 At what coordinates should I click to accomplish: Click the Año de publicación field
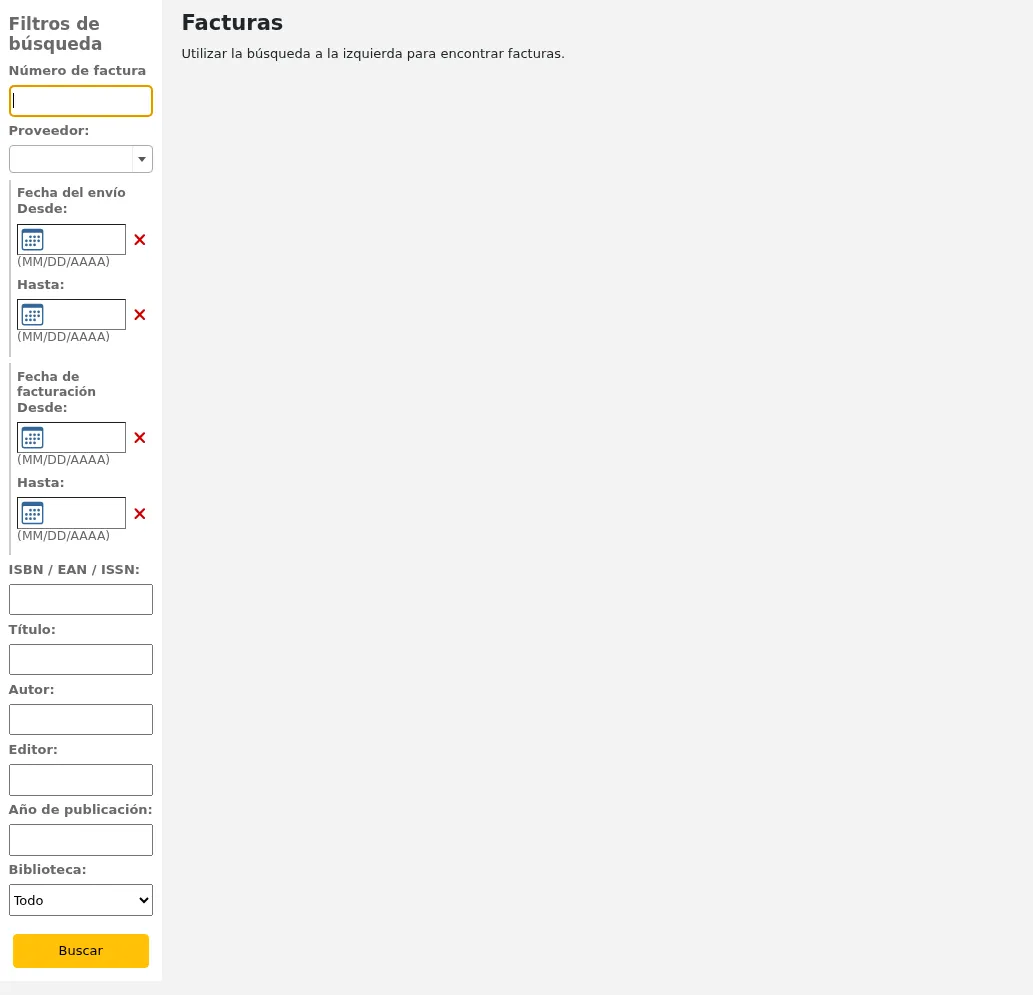tap(81, 840)
